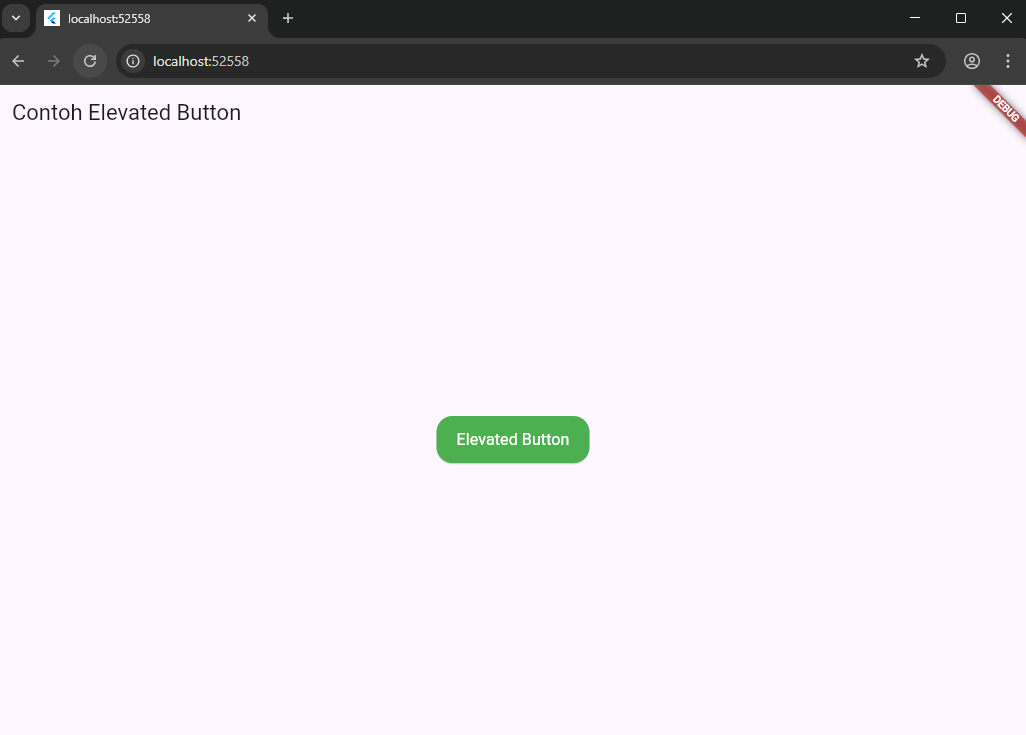Open the Chrome profile icon
Image resolution: width=1026 pixels, height=735 pixels.
[x=971, y=61]
